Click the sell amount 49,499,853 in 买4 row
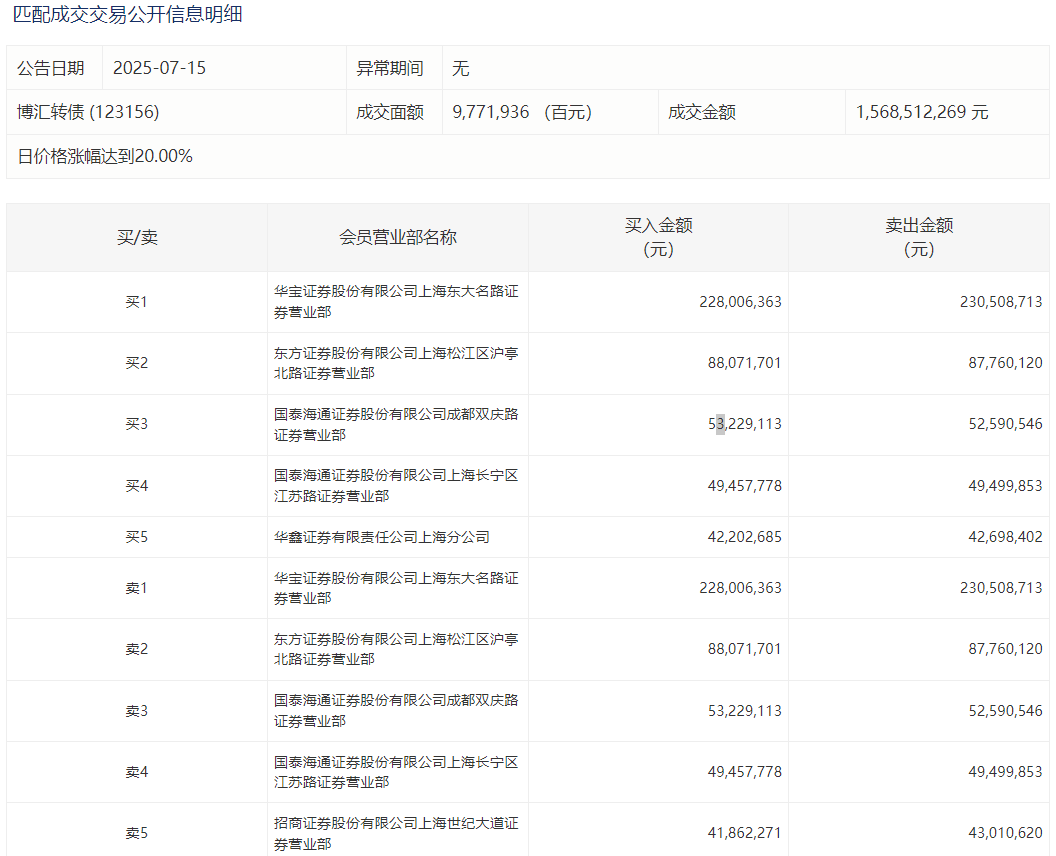1056x856 pixels. [1001, 486]
